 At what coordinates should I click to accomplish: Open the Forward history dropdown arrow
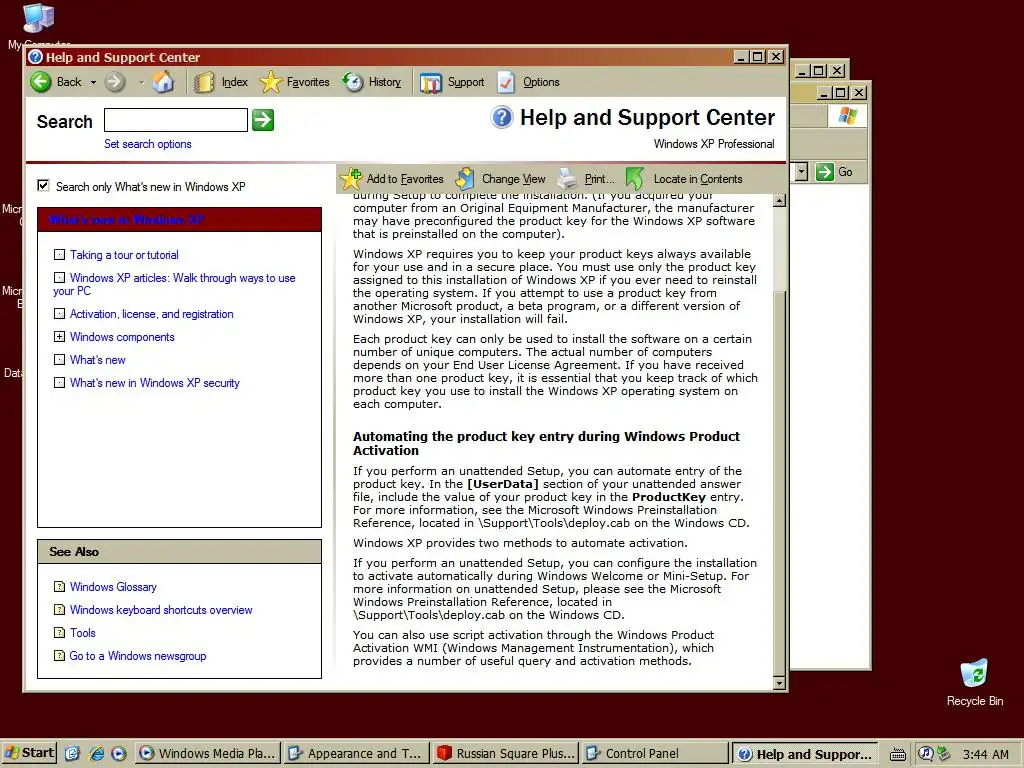tap(141, 82)
